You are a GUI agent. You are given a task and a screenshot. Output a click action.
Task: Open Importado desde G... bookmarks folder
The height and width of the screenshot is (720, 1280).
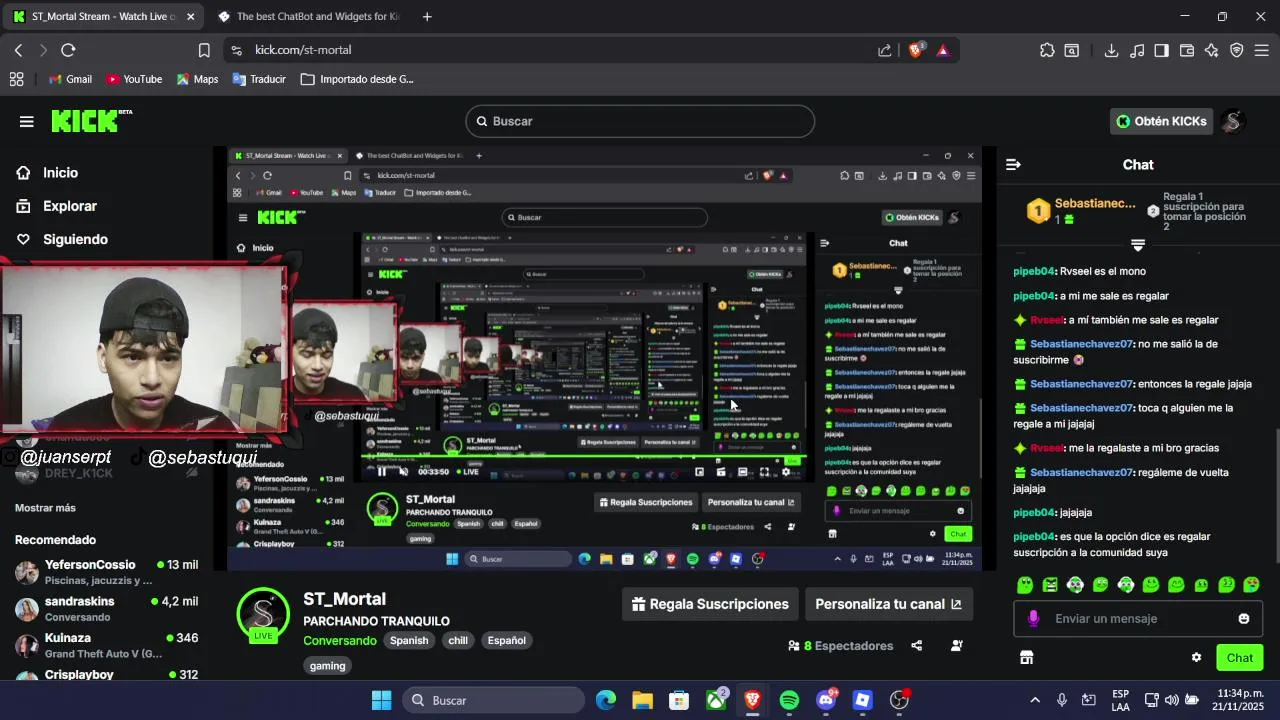357,79
